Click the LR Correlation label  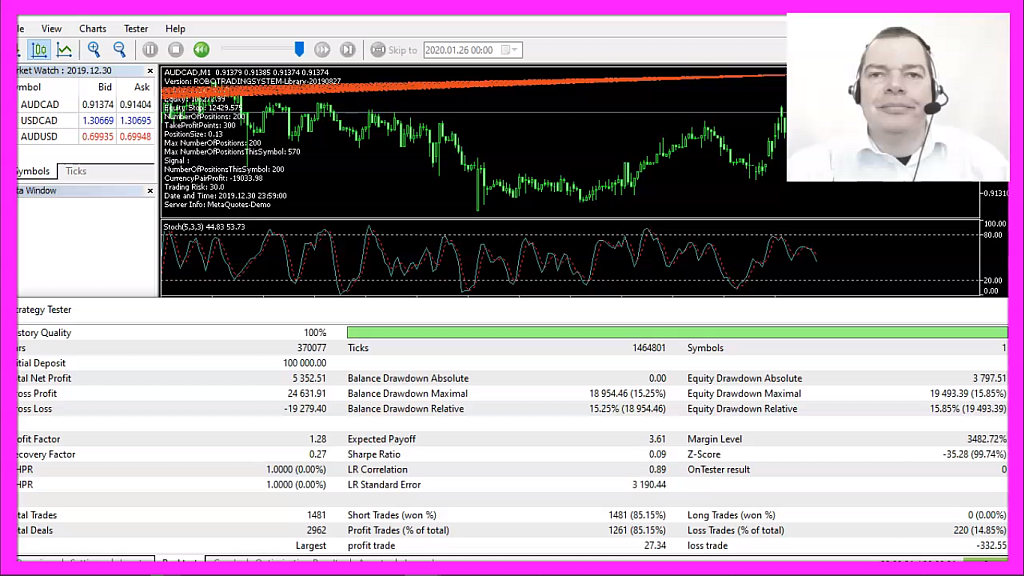pyautogui.click(x=377, y=469)
